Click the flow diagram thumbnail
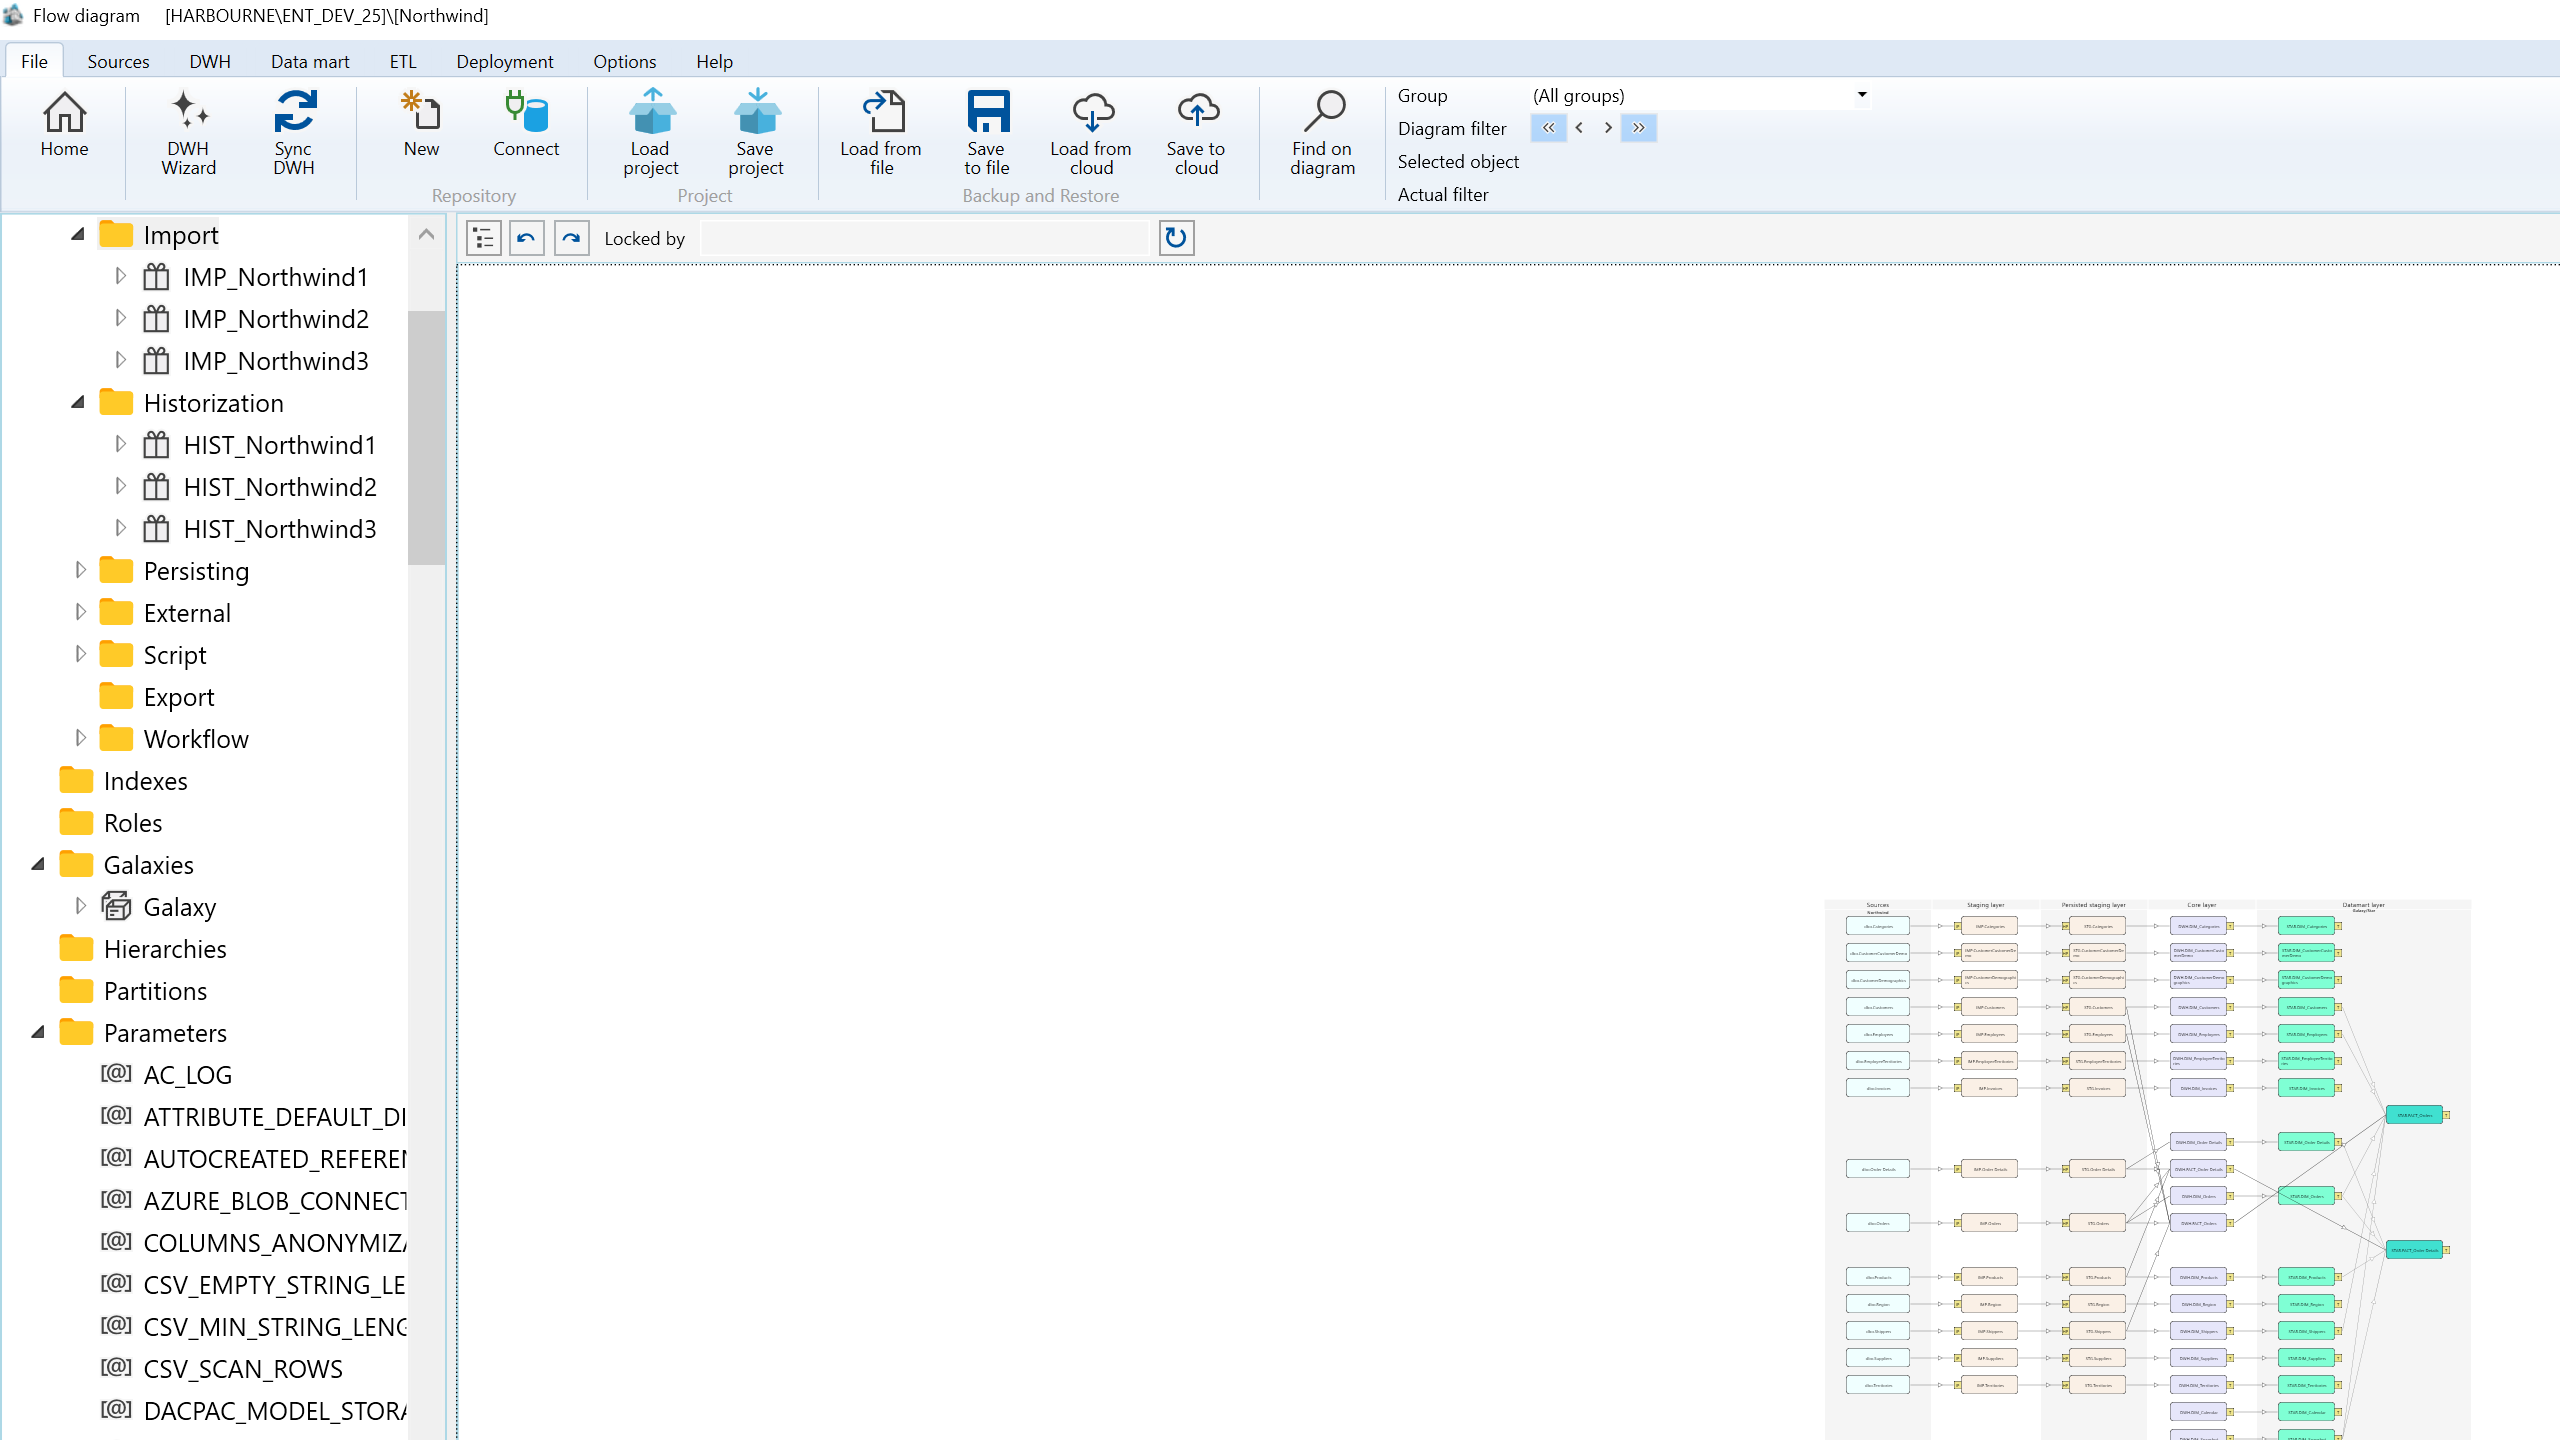 click(2147, 1169)
